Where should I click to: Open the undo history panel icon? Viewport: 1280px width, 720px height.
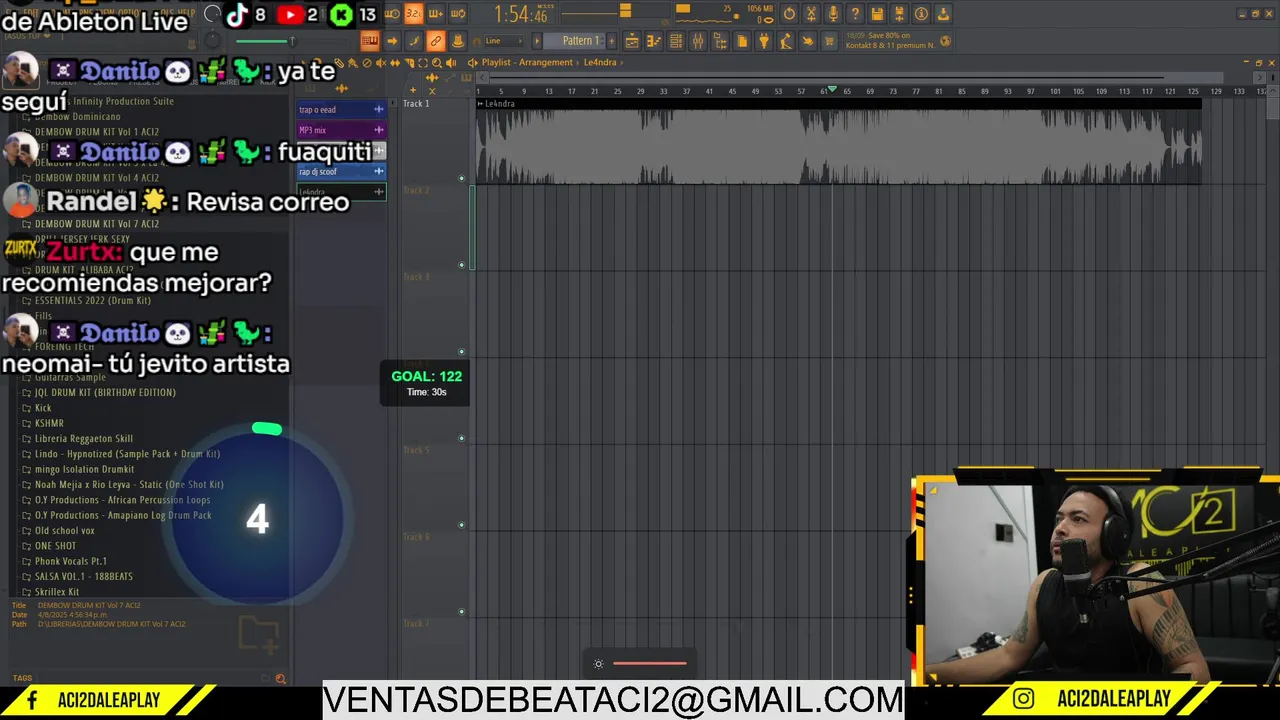click(x=789, y=14)
